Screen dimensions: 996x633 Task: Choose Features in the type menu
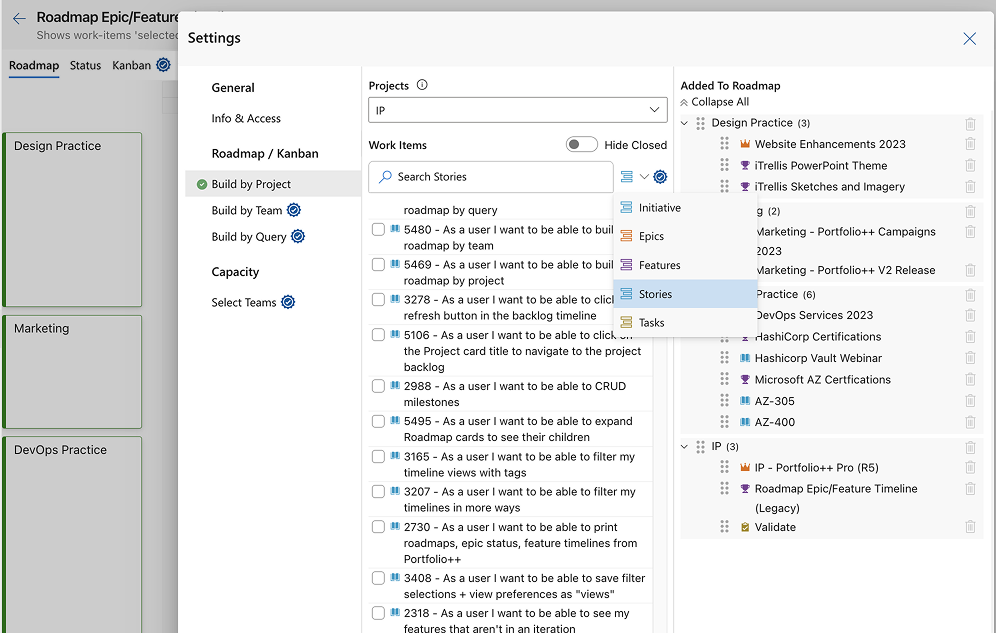point(659,265)
